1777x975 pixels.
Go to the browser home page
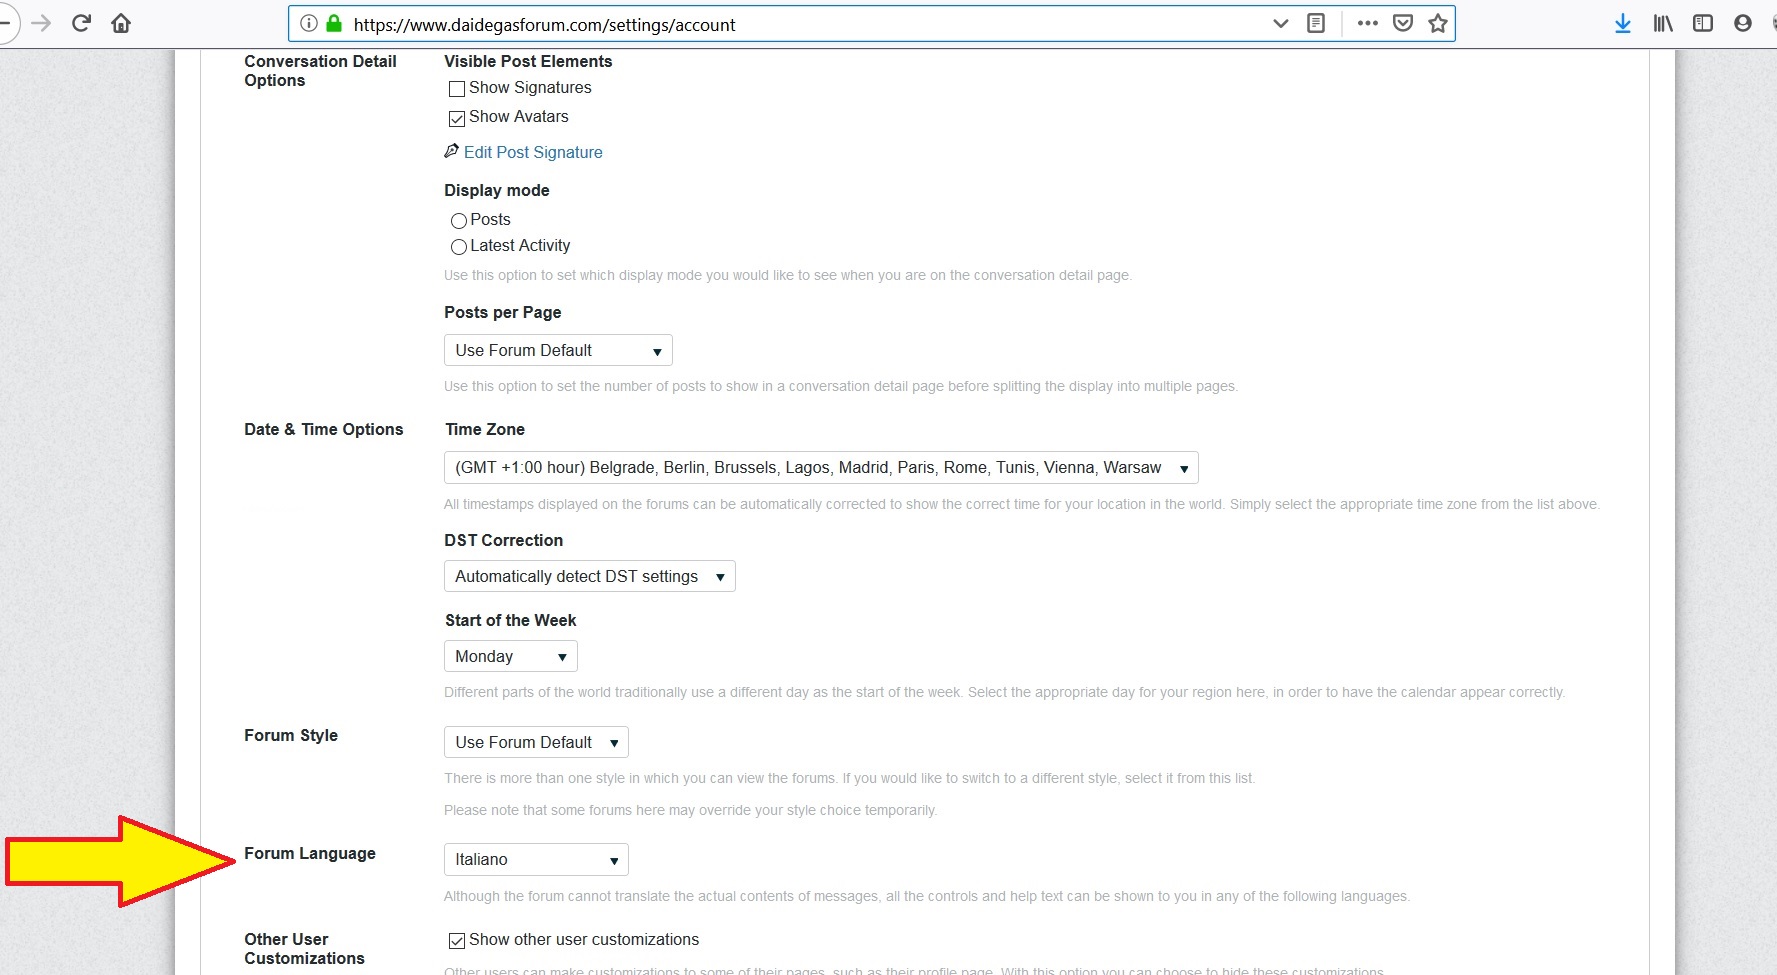pos(121,23)
